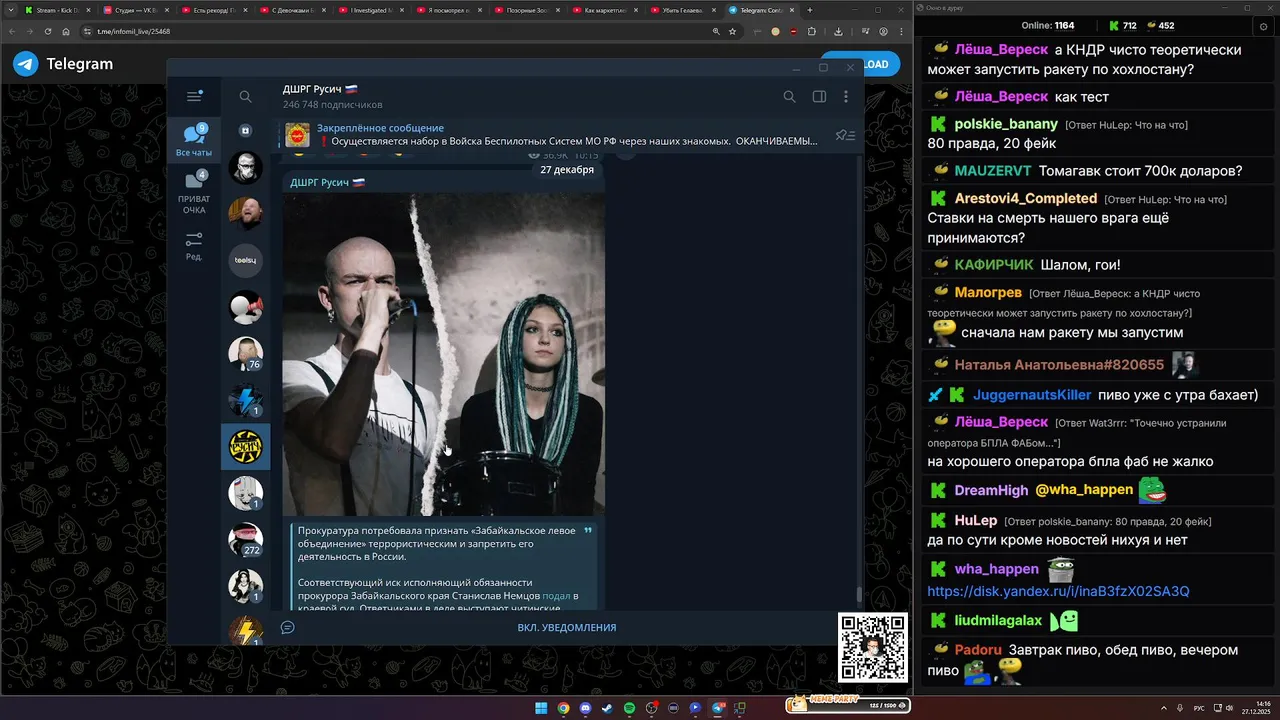Image resolution: width=1280 pixels, height=720 pixels.
Task: Switch to the Как маркетинг YouTube tab
Action: point(607,10)
